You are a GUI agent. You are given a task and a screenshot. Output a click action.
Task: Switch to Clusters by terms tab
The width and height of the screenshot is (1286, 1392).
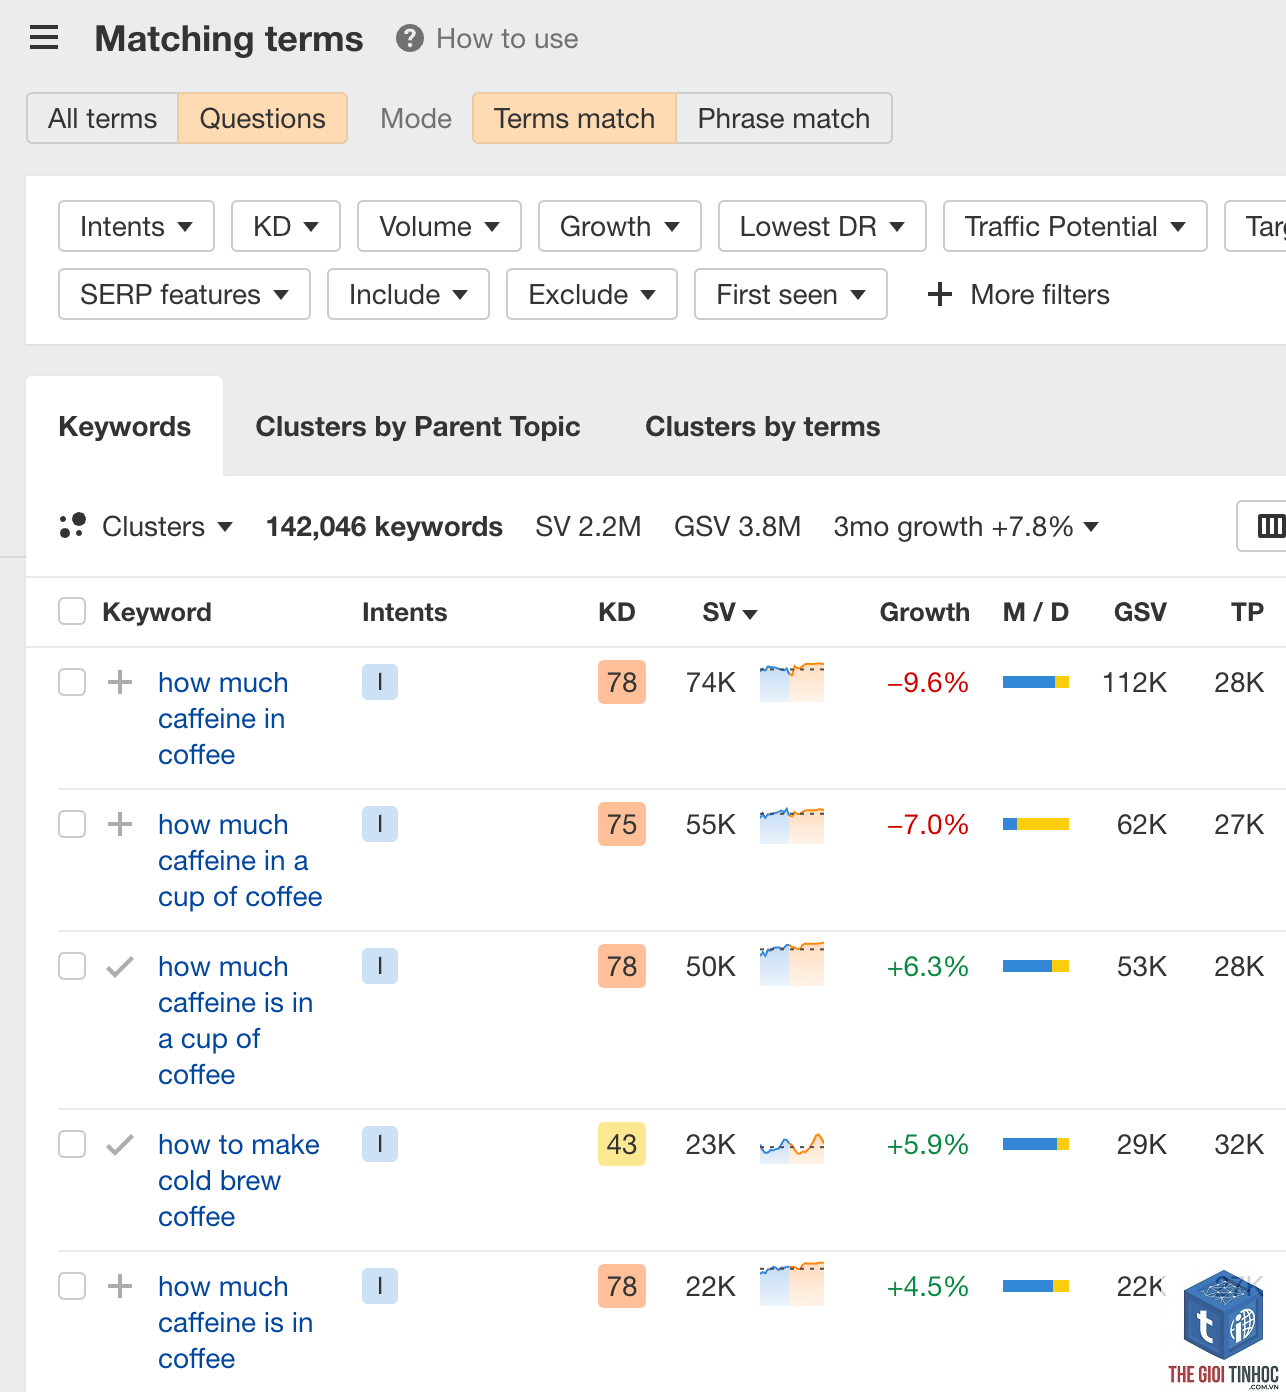[763, 426]
